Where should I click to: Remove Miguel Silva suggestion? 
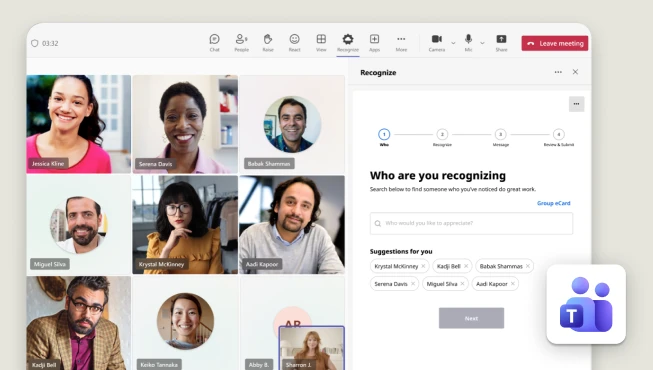462,284
